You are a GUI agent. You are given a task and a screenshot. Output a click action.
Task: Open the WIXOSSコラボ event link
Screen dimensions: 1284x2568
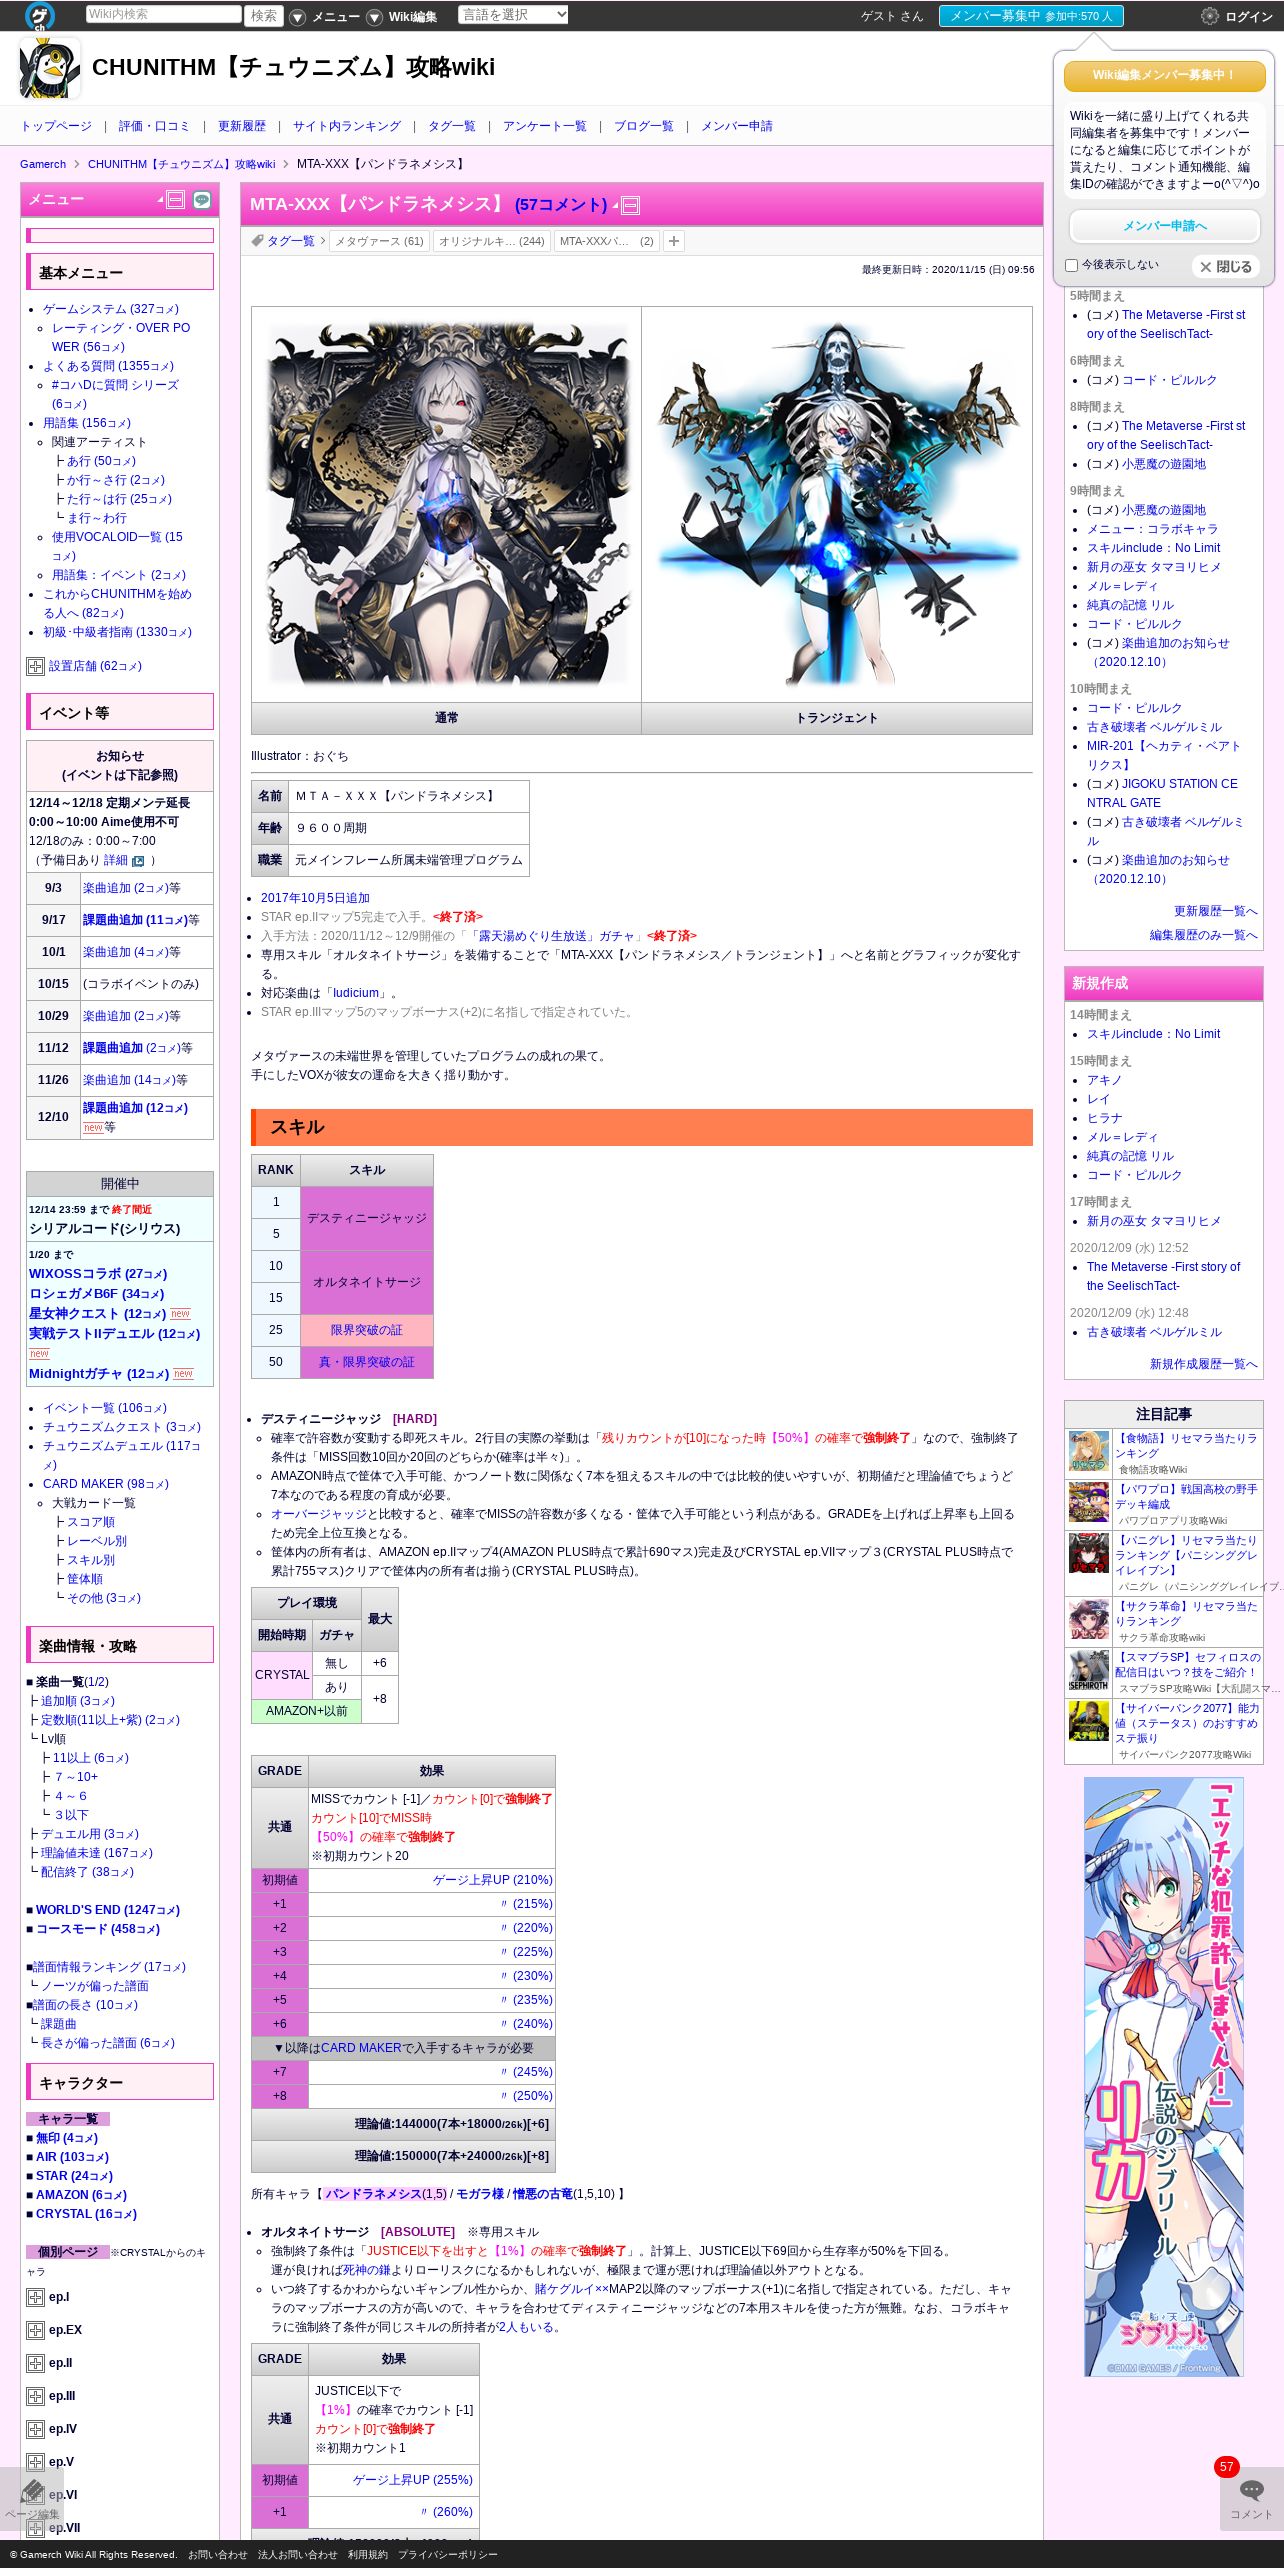(x=98, y=1274)
